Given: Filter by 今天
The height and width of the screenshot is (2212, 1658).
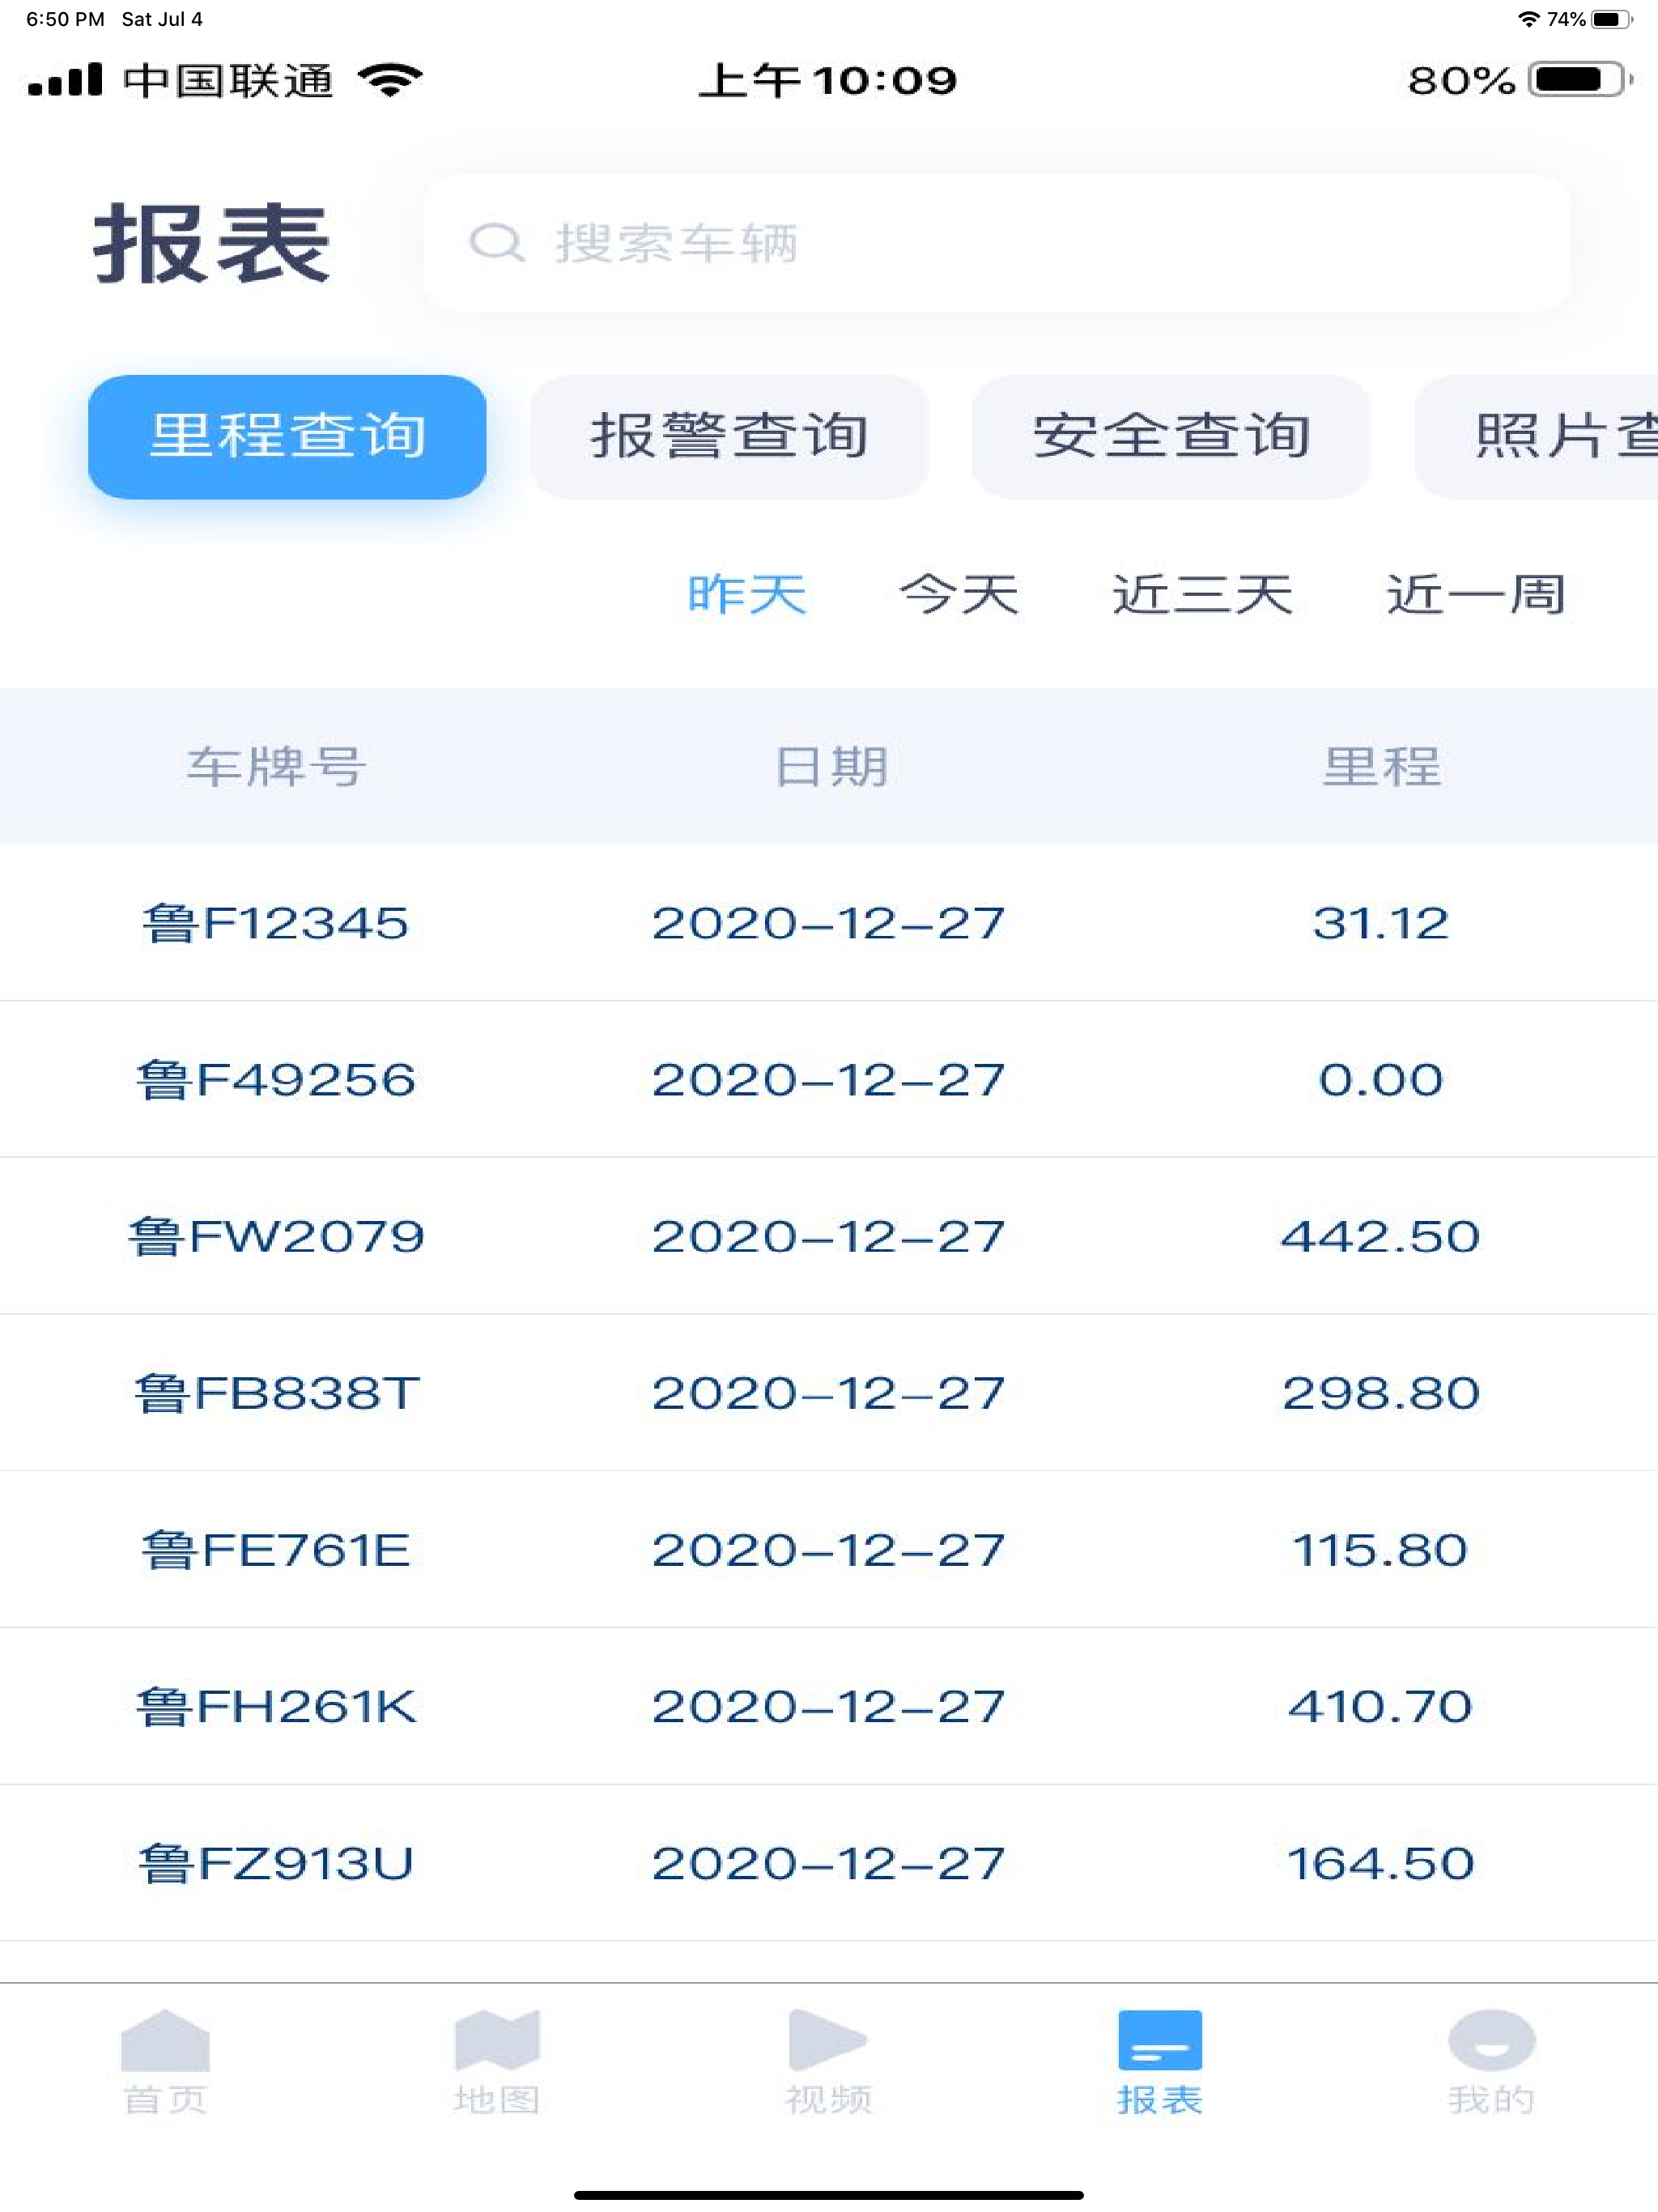Looking at the screenshot, I should (x=959, y=595).
